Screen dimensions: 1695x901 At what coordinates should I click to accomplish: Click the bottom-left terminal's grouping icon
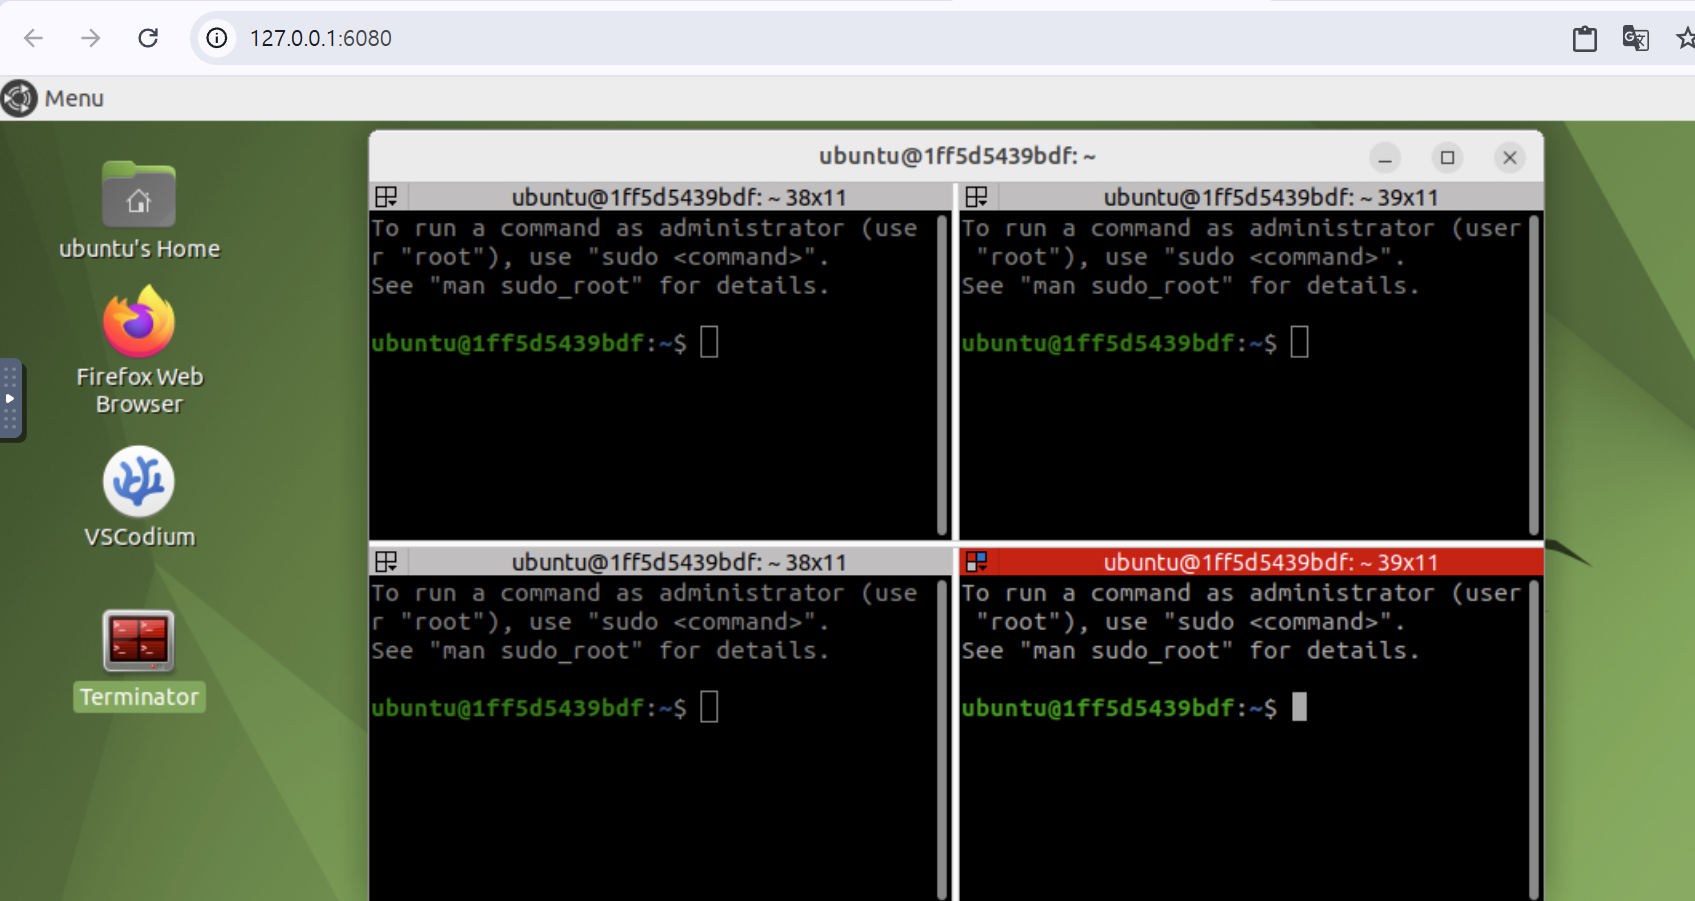[386, 562]
